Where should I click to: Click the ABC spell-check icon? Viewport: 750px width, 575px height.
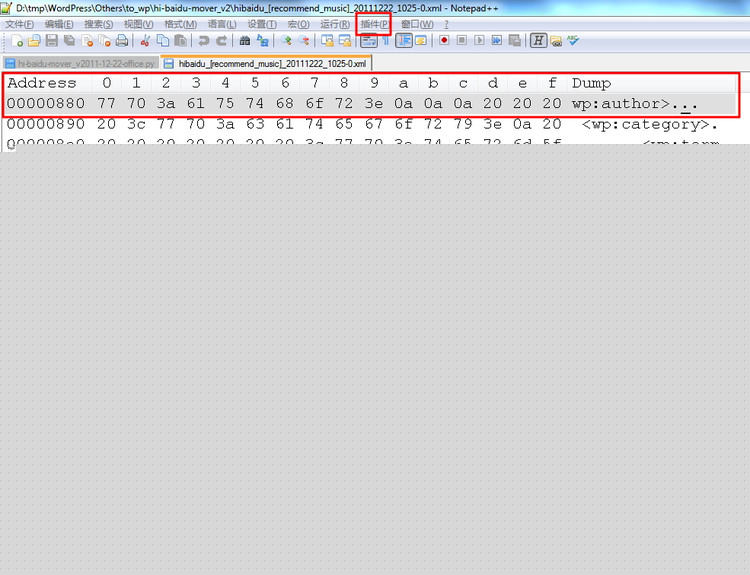pos(573,41)
